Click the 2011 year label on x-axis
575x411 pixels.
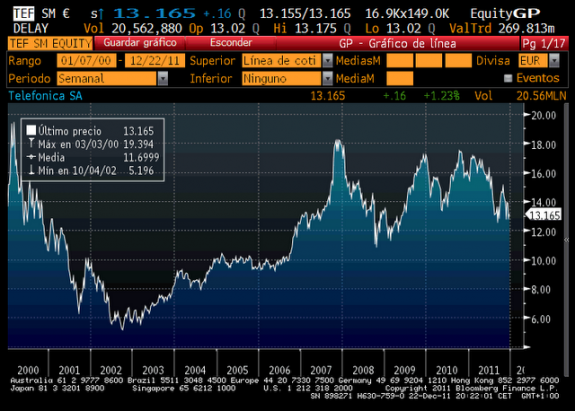[488, 370]
